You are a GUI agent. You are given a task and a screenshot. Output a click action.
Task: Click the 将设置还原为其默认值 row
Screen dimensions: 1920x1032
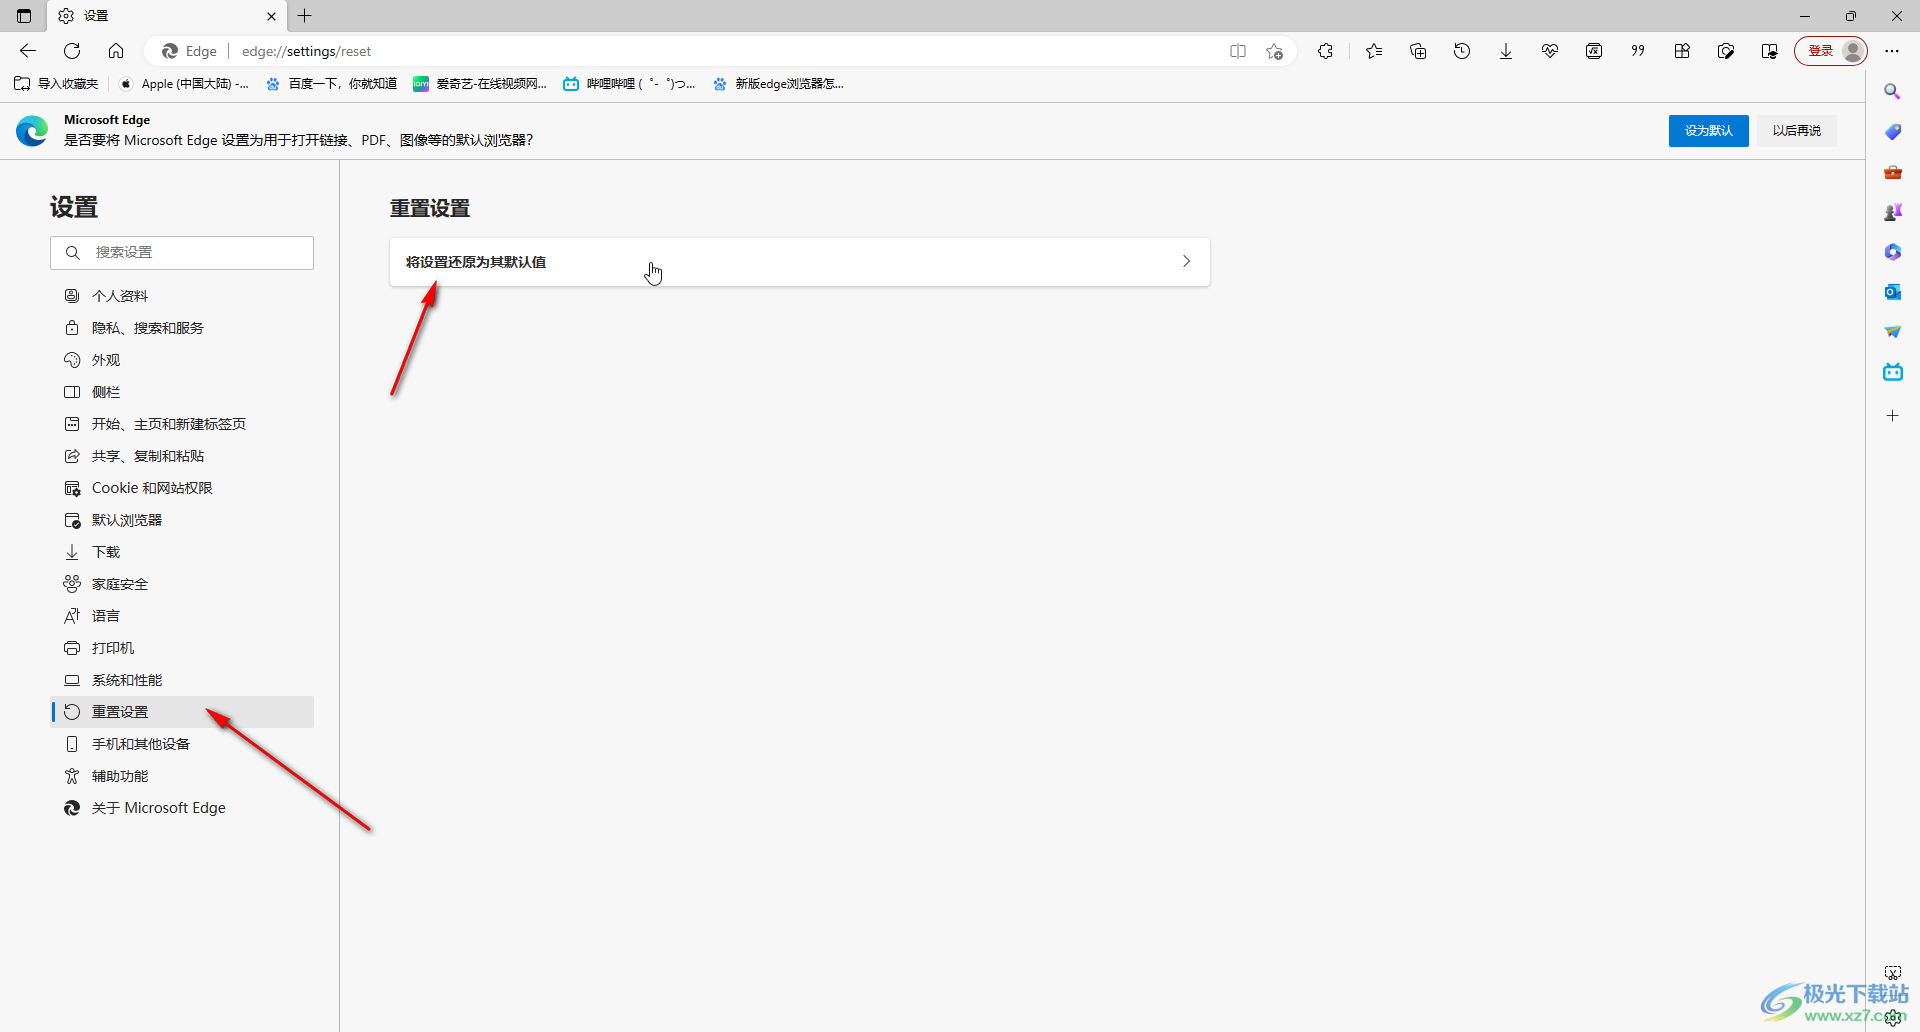click(x=799, y=262)
